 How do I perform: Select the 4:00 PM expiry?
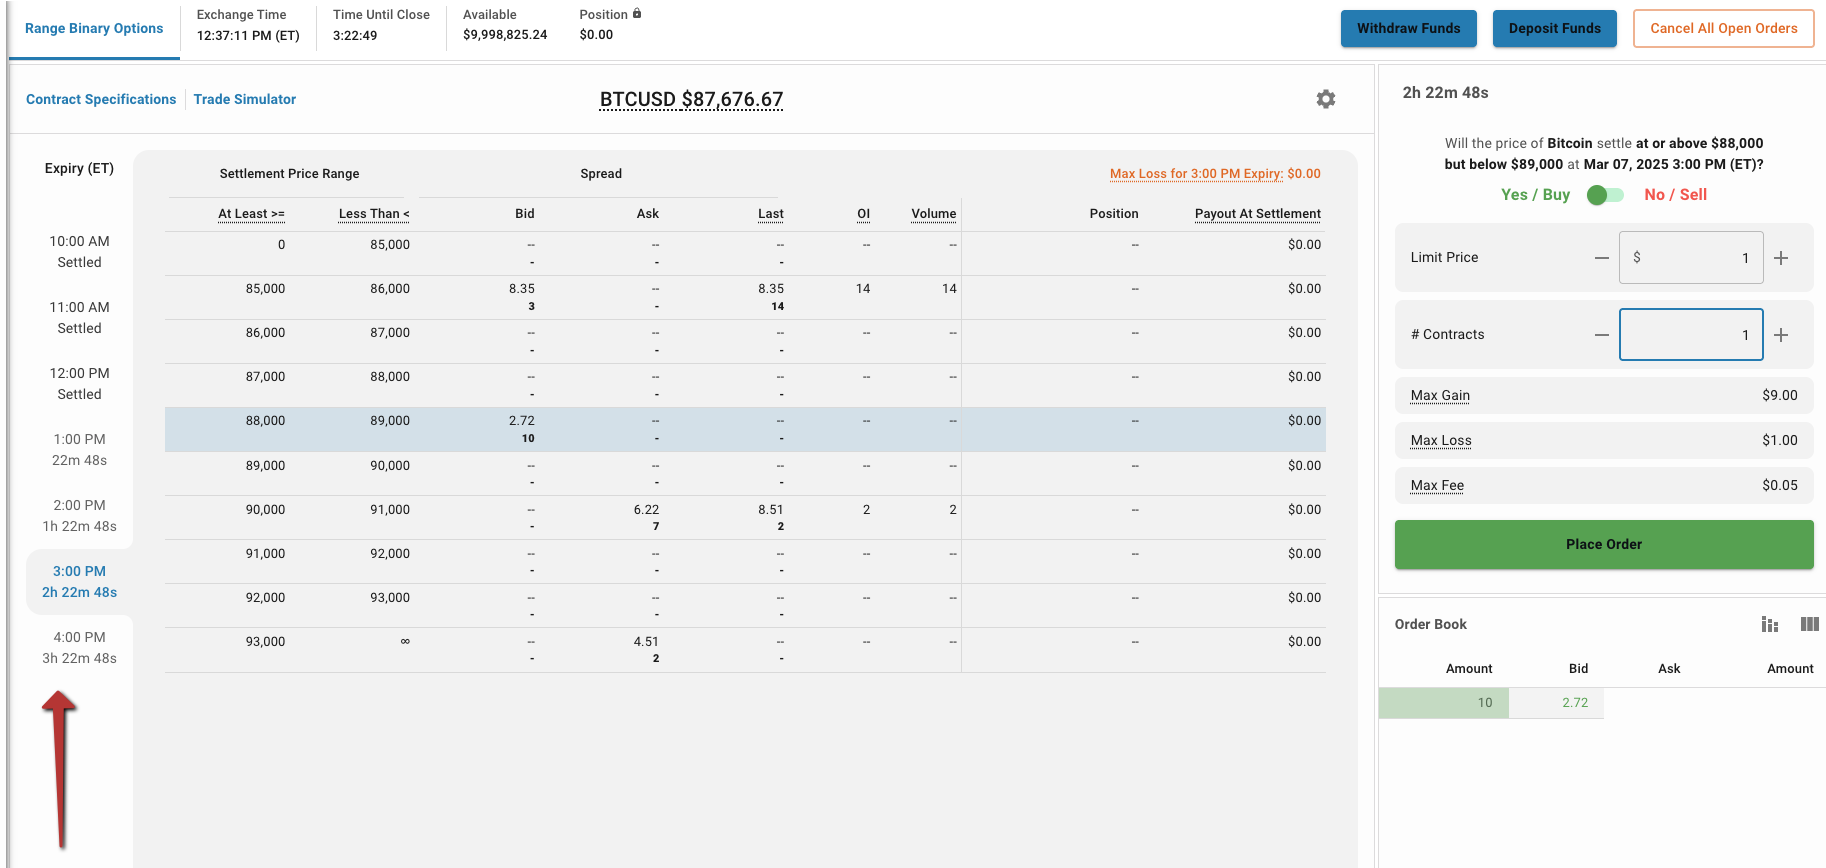click(80, 648)
